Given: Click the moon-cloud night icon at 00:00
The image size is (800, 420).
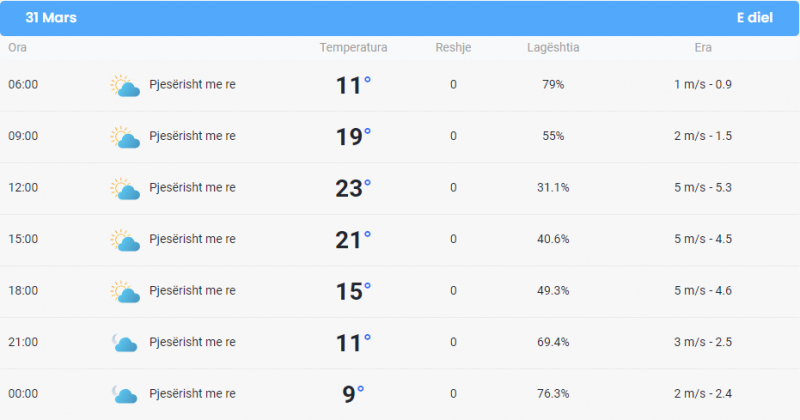Looking at the screenshot, I should point(124,394).
